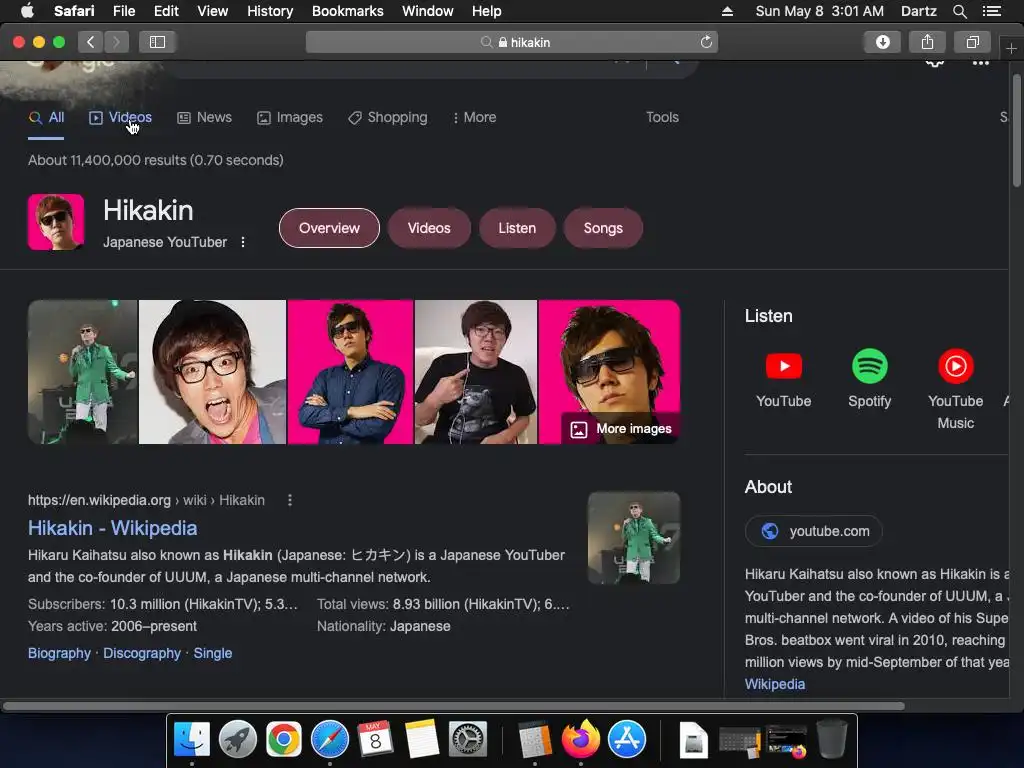Screen dimensions: 1024x768
Task: Open the Discography sublink
Action: (142, 653)
